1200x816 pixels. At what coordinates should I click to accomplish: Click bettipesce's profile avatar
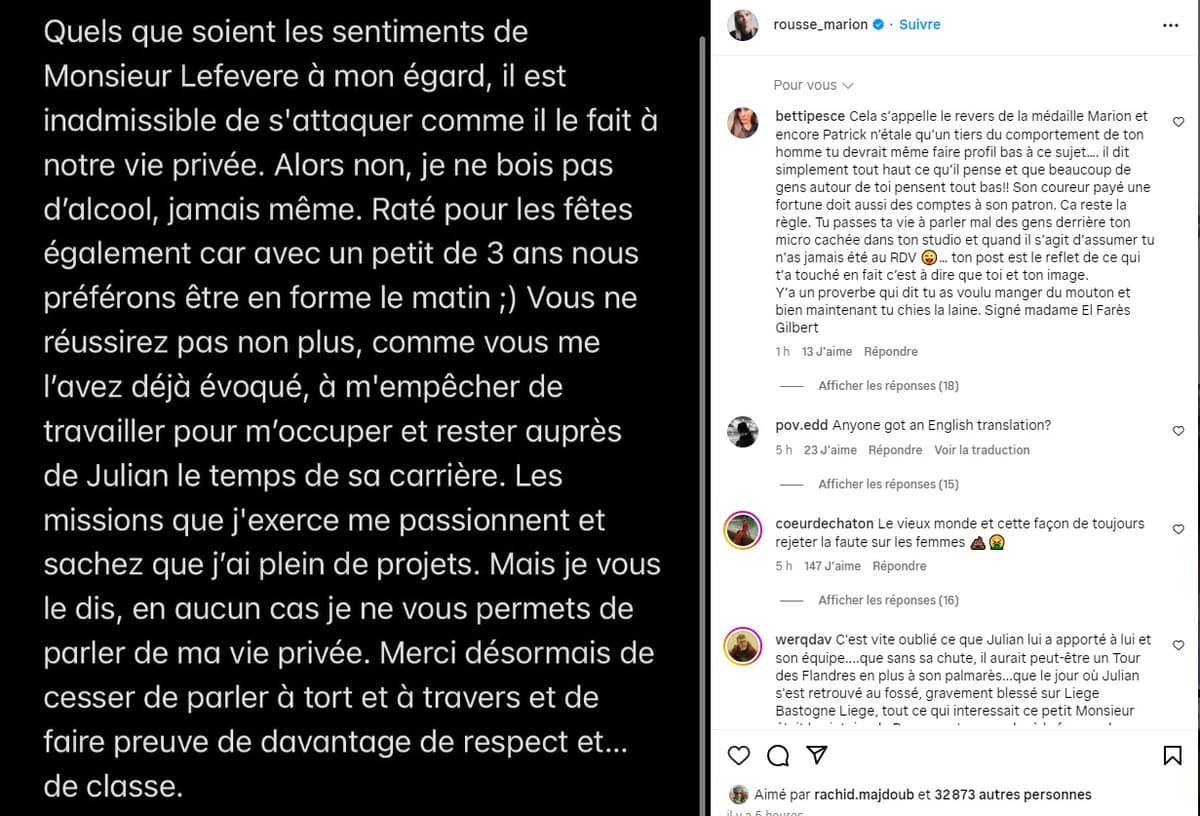742,123
